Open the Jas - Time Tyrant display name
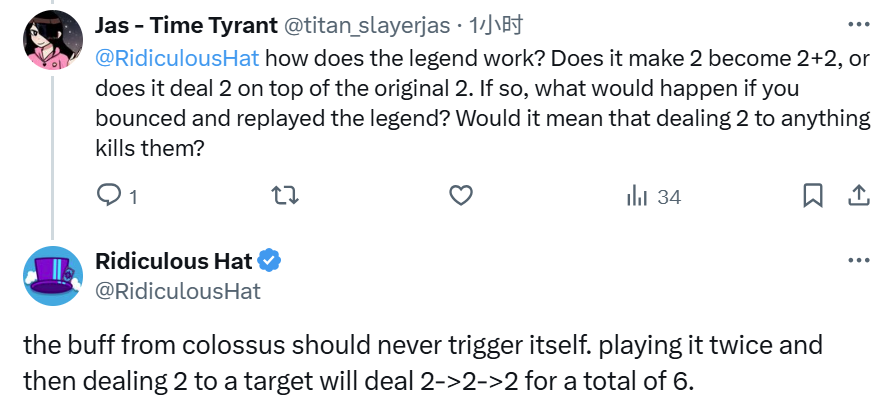Viewport: 894px width, 397px height. click(x=186, y=25)
